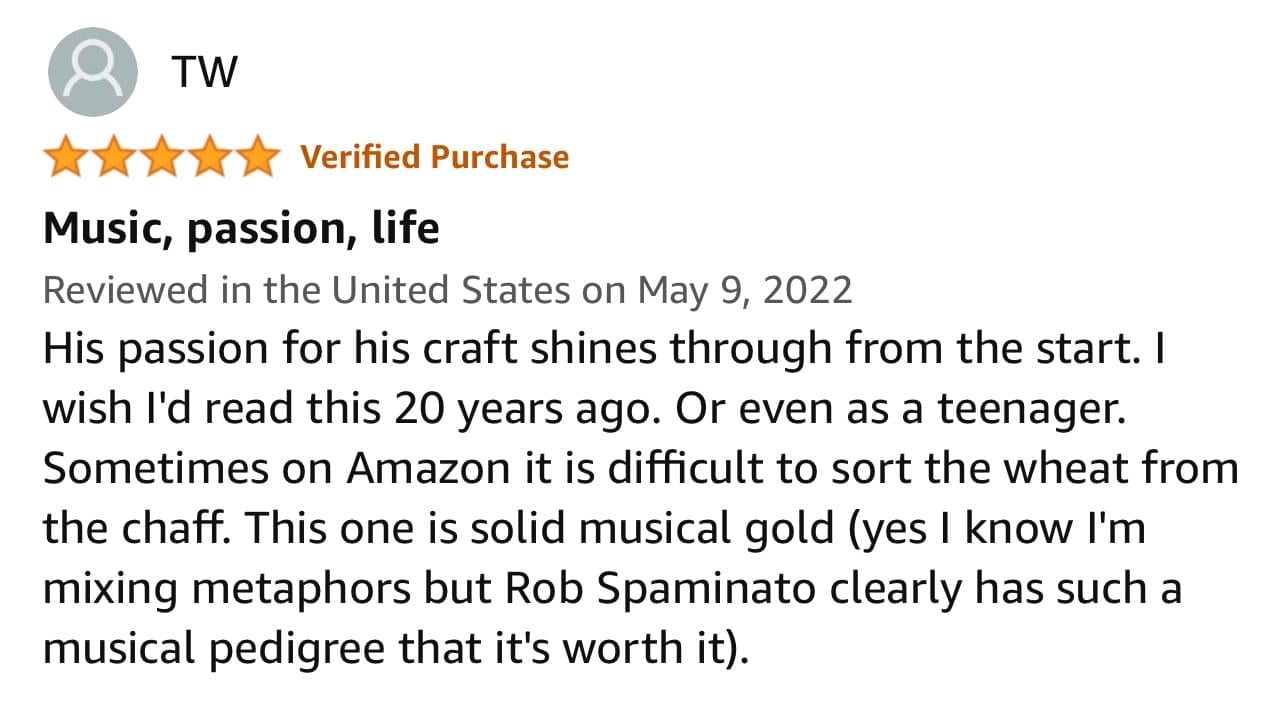Click the Reviewed in the United States line

(x=448, y=290)
